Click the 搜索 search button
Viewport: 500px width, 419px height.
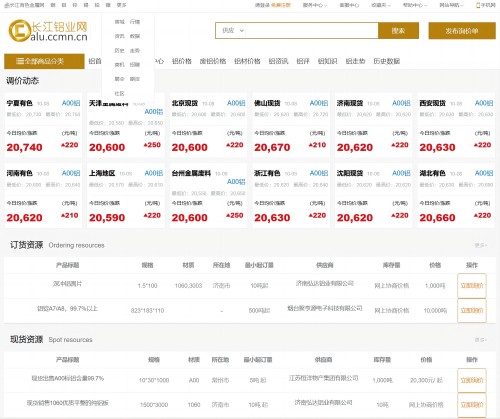click(398, 31)
